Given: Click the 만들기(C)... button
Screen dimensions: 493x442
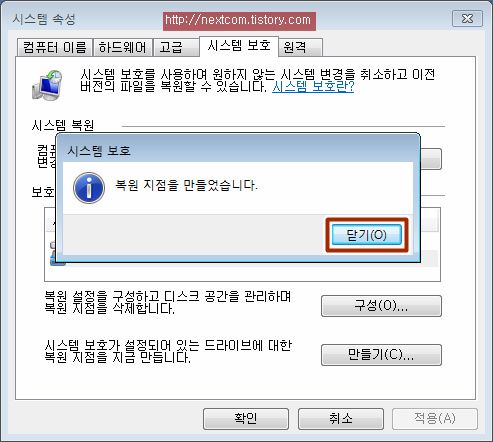Looking at the screenshot, I should (x=381, y=355).
